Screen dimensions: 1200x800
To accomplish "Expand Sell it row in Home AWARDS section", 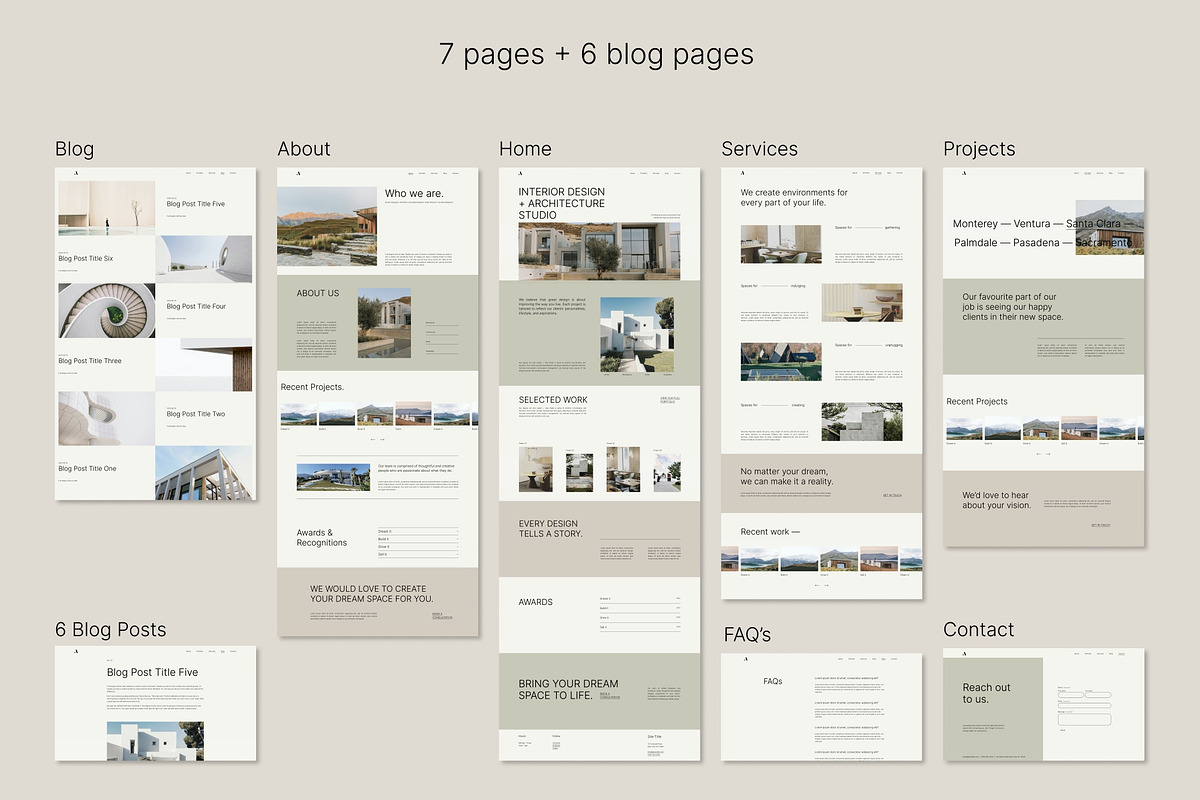I will click(640, 627).
